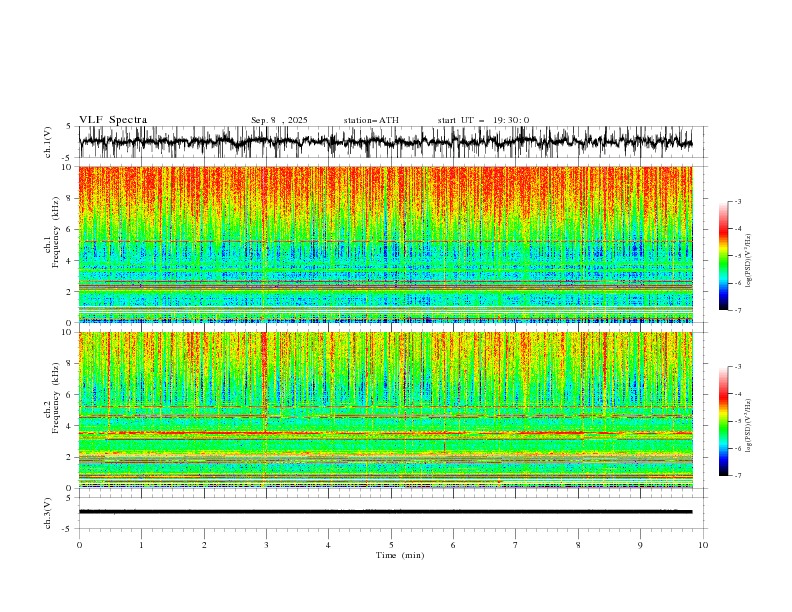Click time axis tick label "0"
The image size is (792, 612).
point(79,545)
